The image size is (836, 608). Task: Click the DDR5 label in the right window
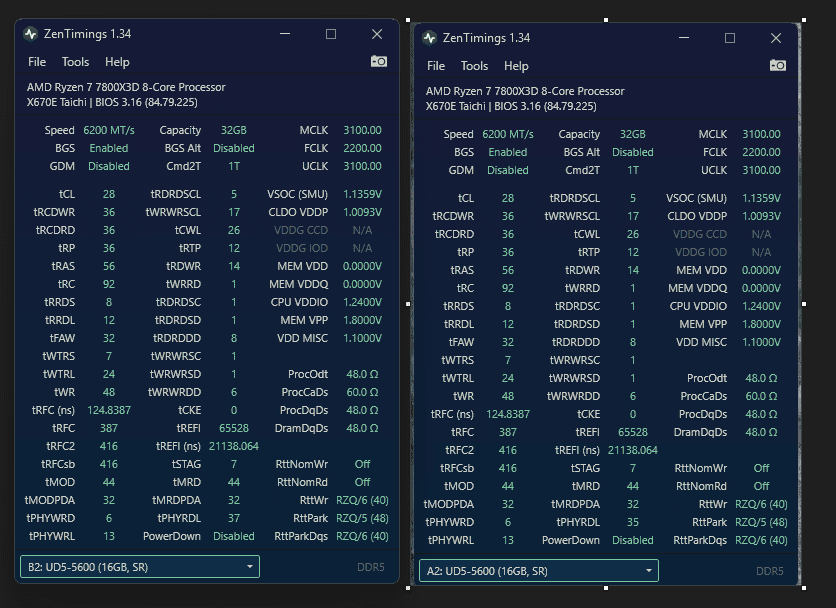click(769, 571)
